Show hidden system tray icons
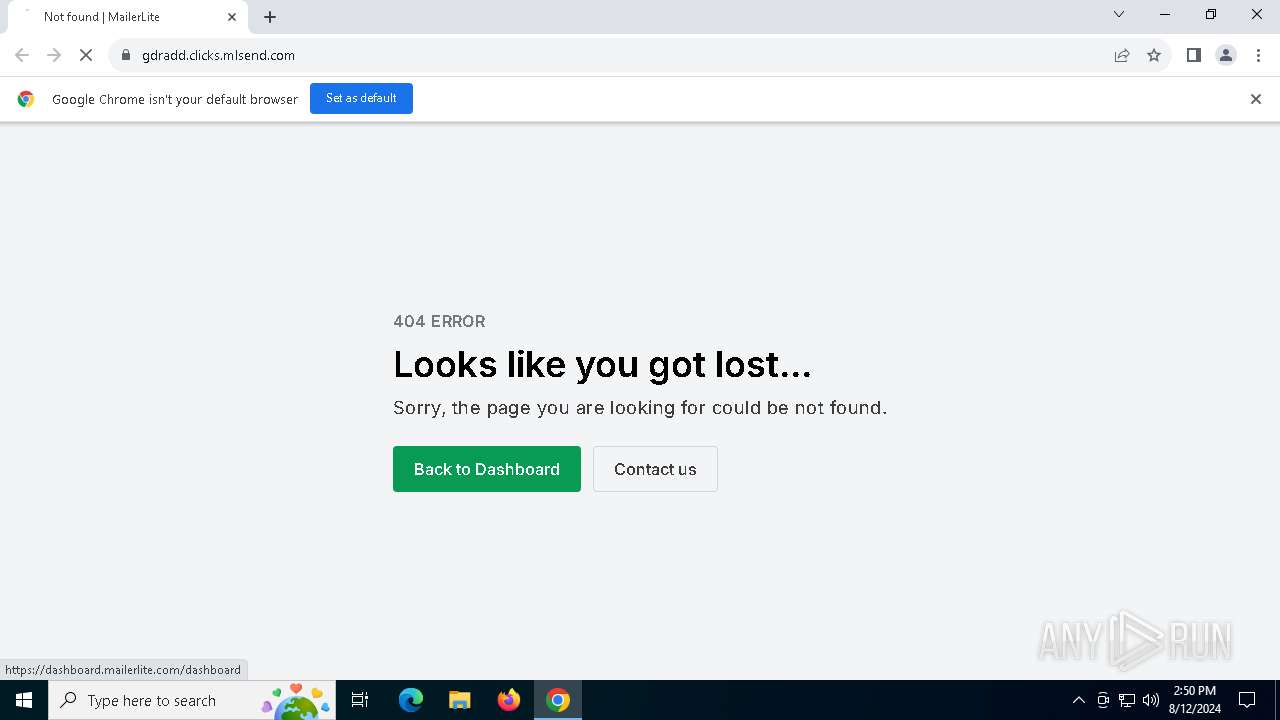Image resolution: width=1280 pixels, height=720 pixels. pos(1078,700)
